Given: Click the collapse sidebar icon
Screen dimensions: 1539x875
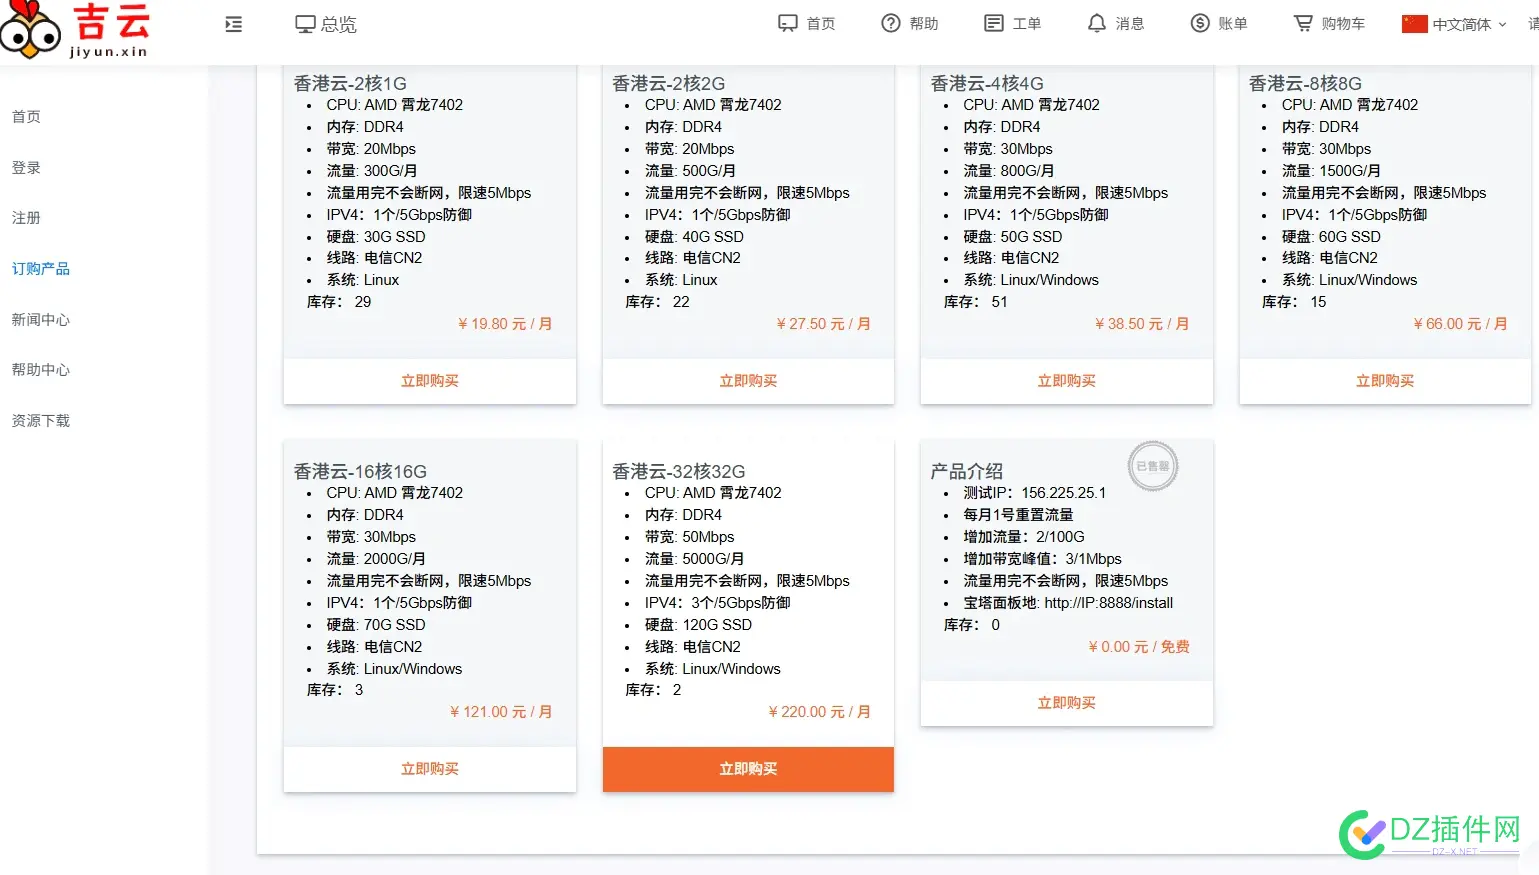Looking at the screenshot, I should point(233,23).
